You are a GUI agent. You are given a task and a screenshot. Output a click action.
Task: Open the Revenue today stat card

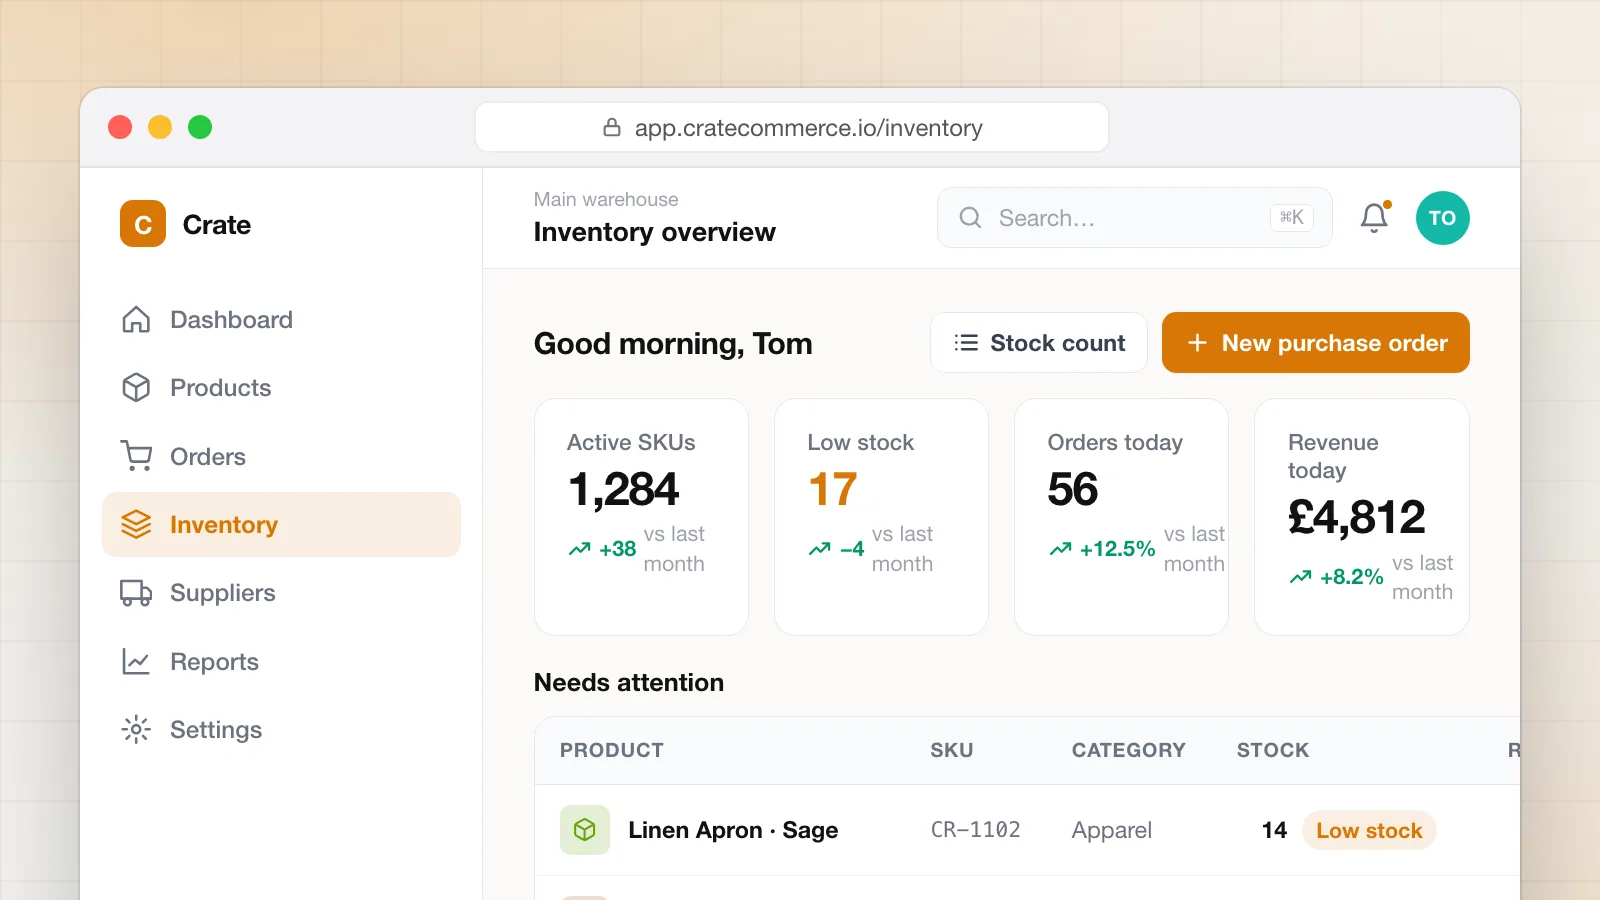click(x=1362, y=517)
